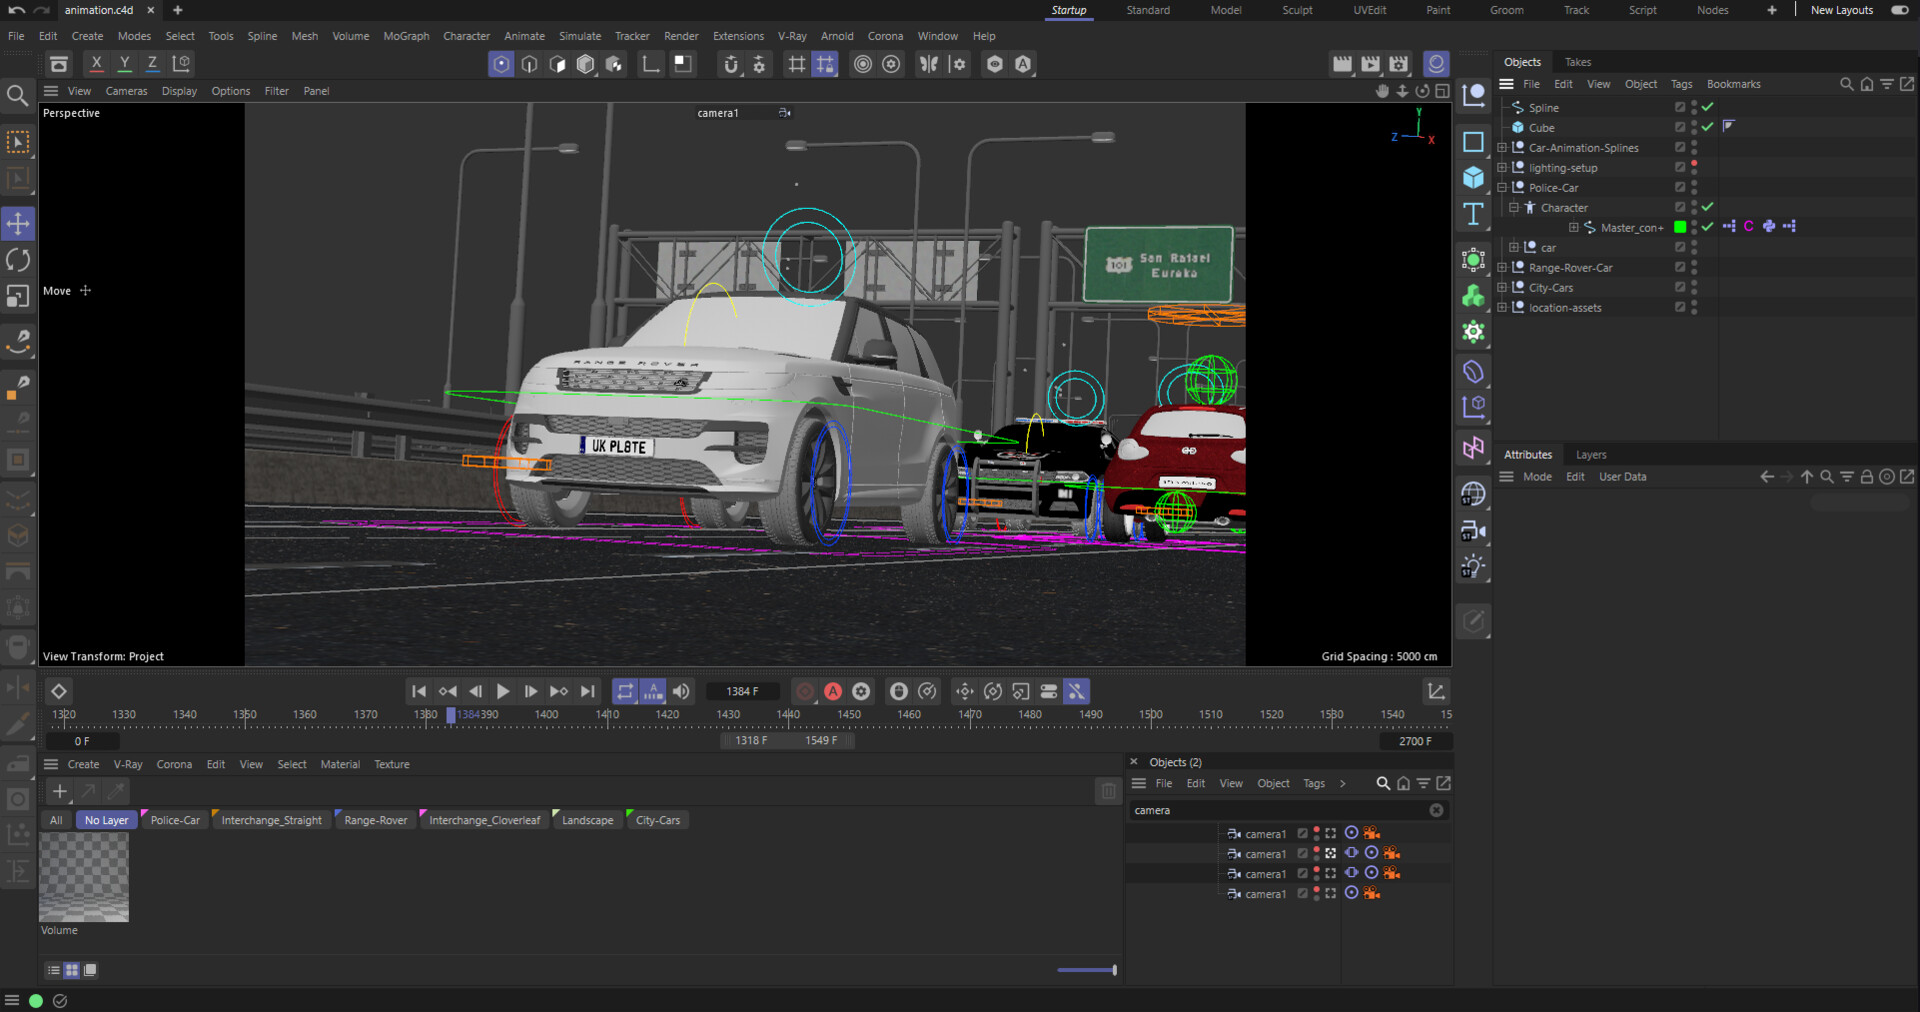Expand the lighting-setup object
Screen dimensions: 1920x1012
click(1502, 168)
